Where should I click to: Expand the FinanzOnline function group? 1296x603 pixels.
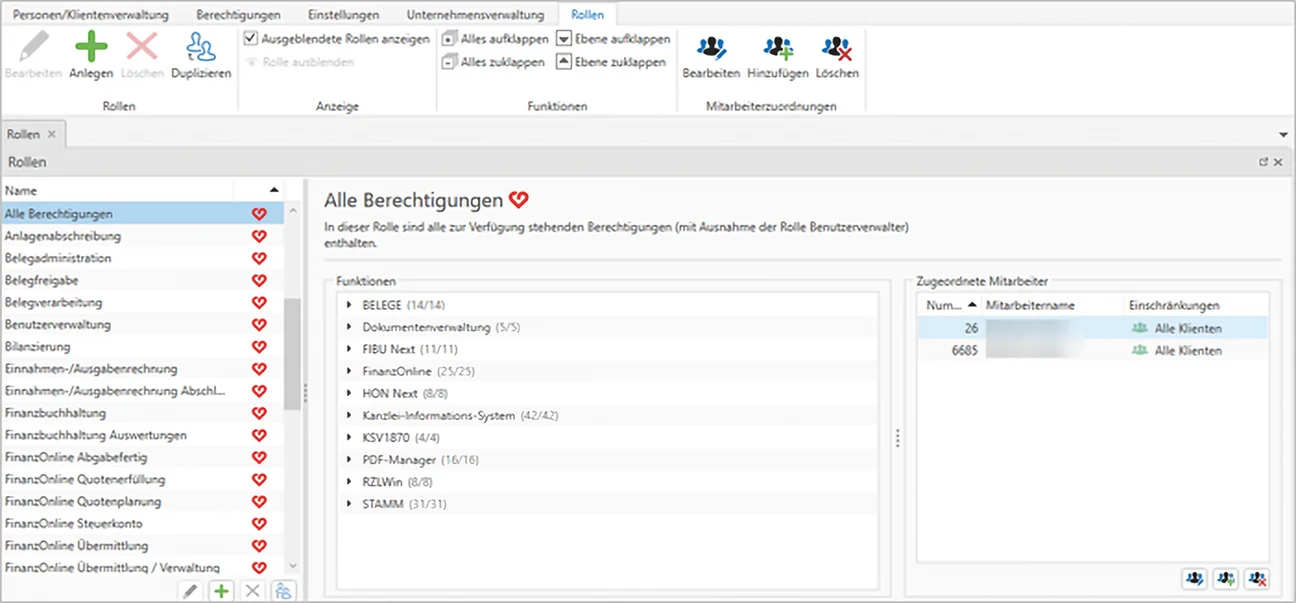pyautogui.click(x=349, y=371)
